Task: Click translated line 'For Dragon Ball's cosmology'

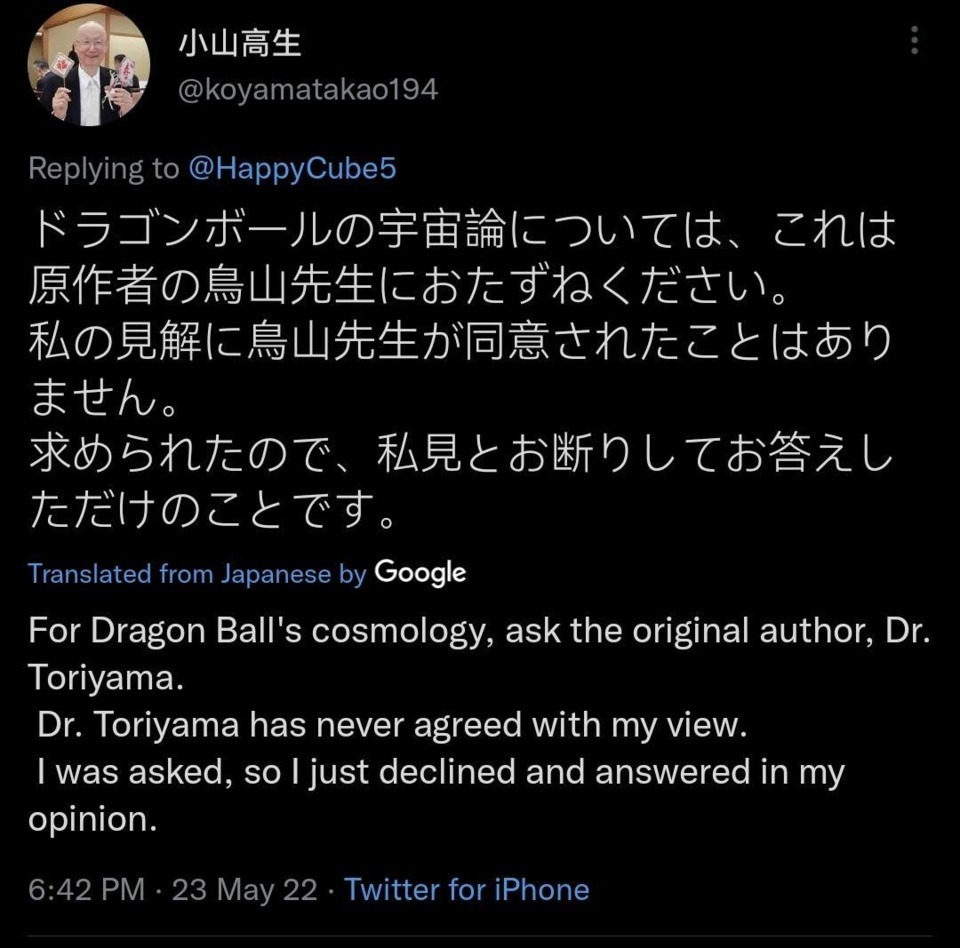Action: pyautogui.click(x=479, y=631)
